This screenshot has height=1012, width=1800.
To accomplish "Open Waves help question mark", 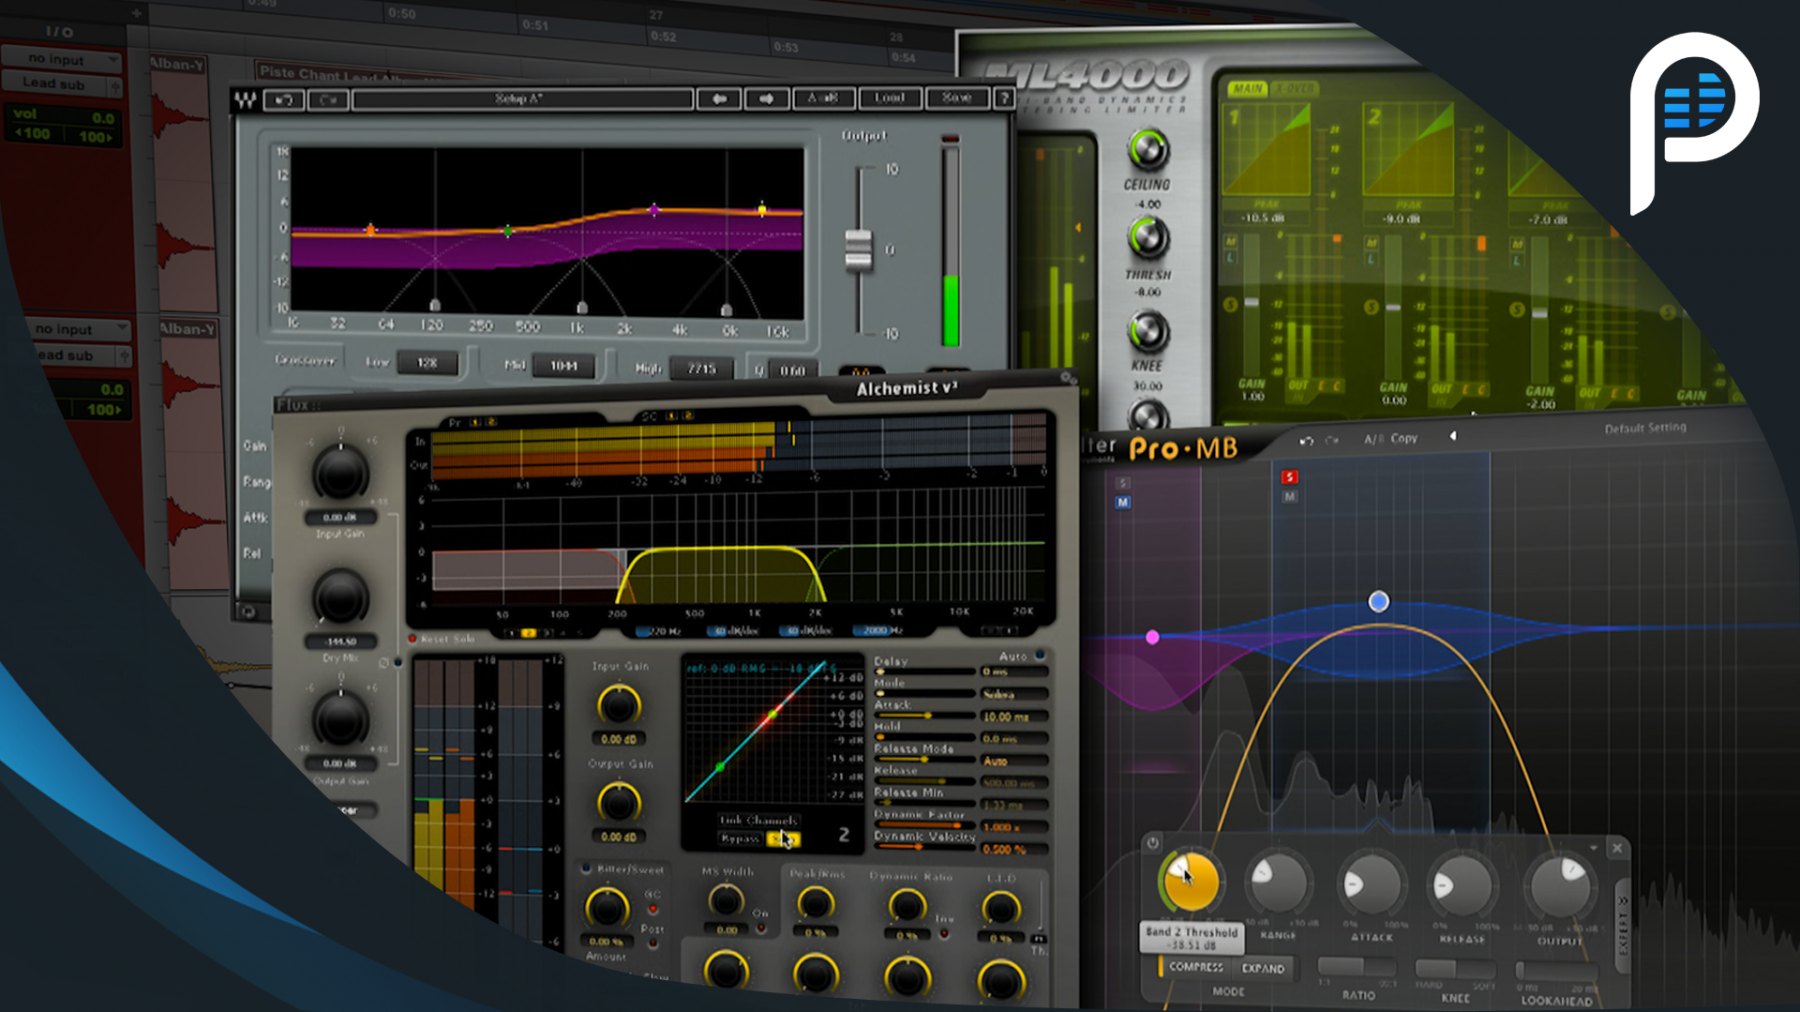I will coord(1004,98).
